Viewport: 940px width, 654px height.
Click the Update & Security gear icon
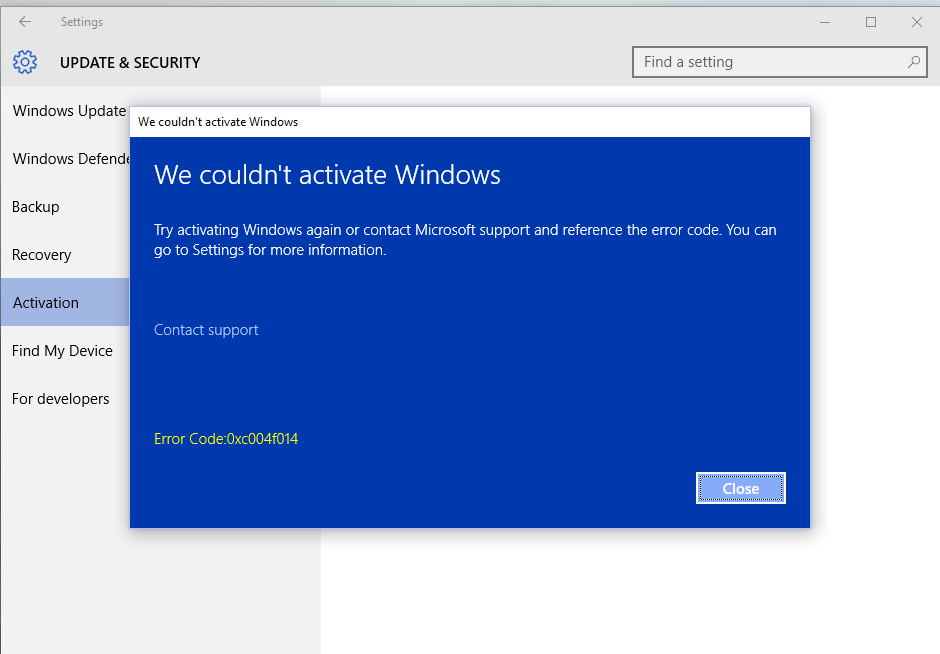coord(25,62)
